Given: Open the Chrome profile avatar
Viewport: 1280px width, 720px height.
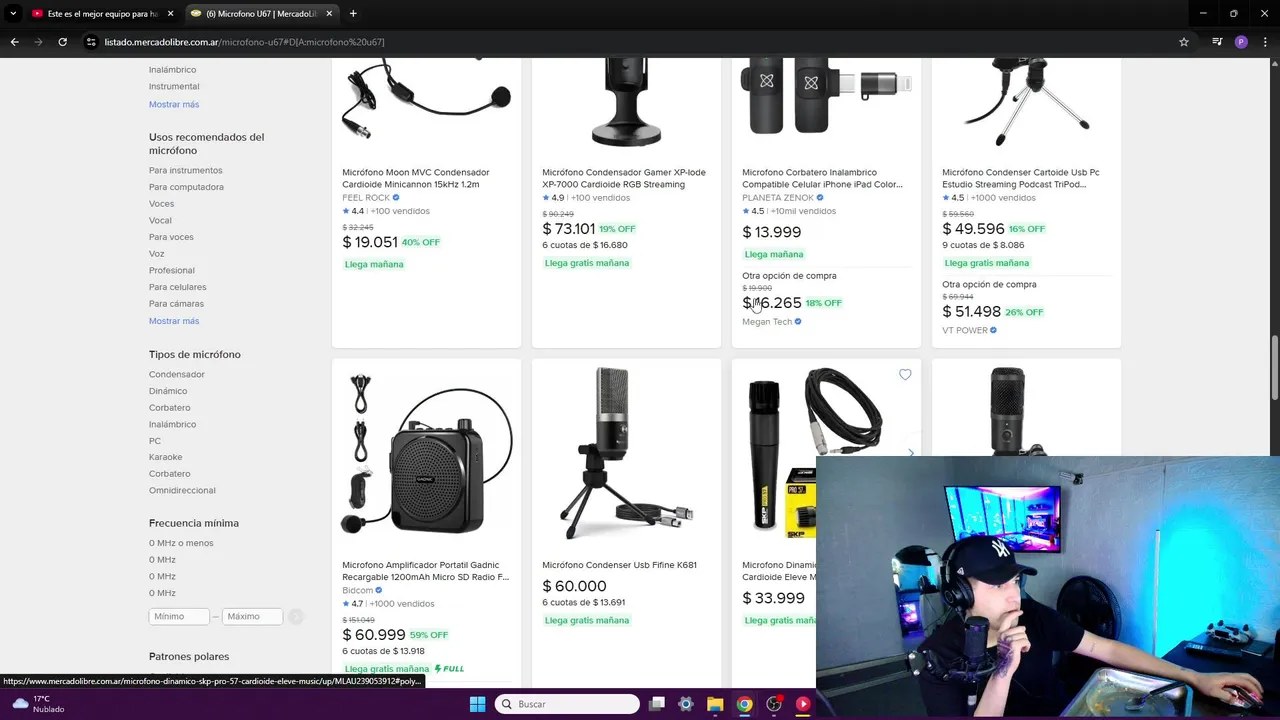Looking at the screenshot, I should (1241, 42).
